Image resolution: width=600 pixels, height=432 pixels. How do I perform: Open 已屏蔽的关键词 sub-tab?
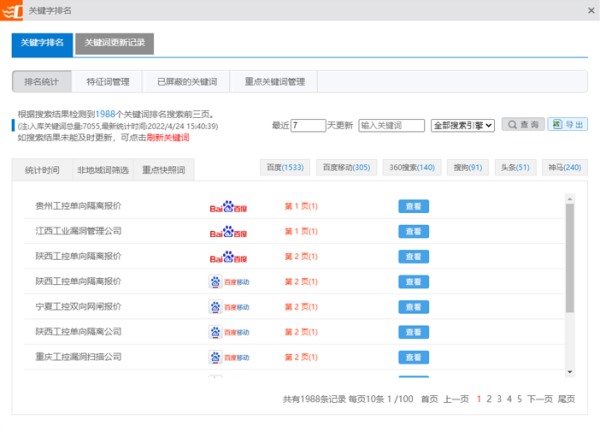(x=187, y=82)
